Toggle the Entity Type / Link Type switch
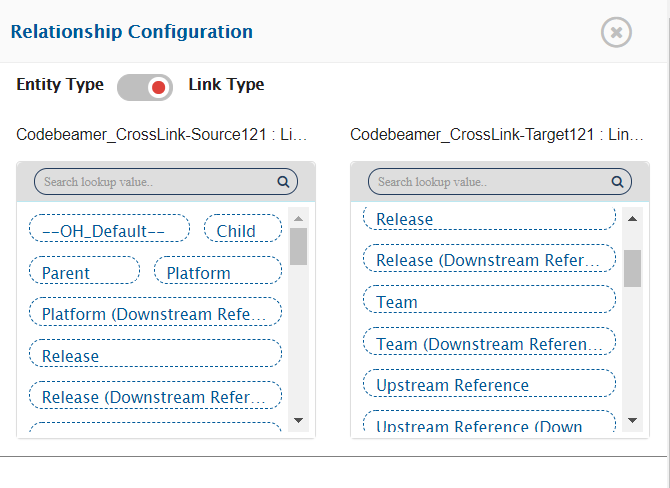 click(145, 87)
